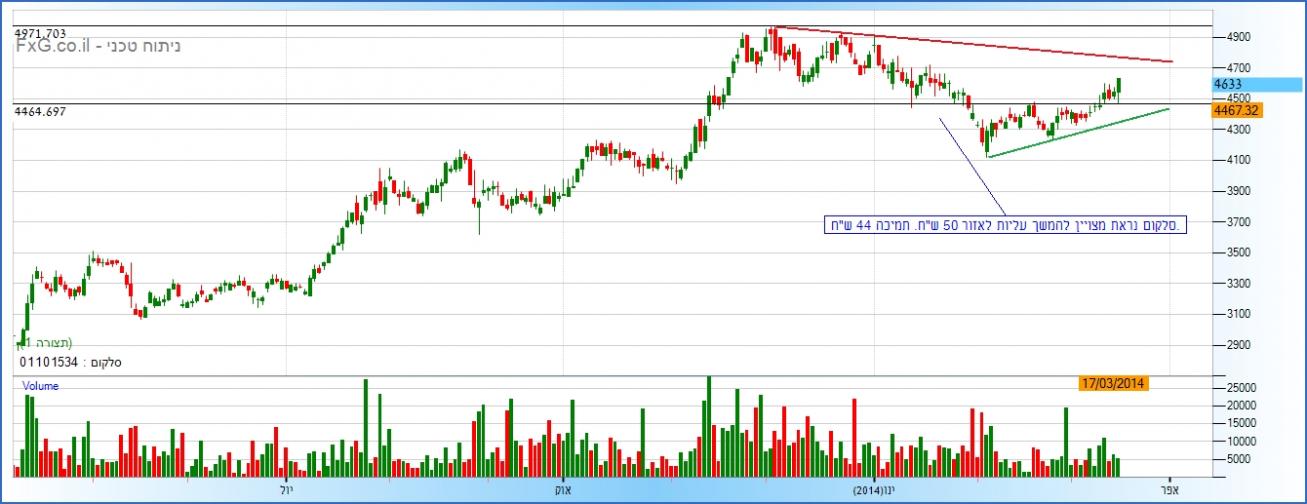Select the 4464.697 support level label
The width and height of the screenshot is (1307, 504).
41,112
